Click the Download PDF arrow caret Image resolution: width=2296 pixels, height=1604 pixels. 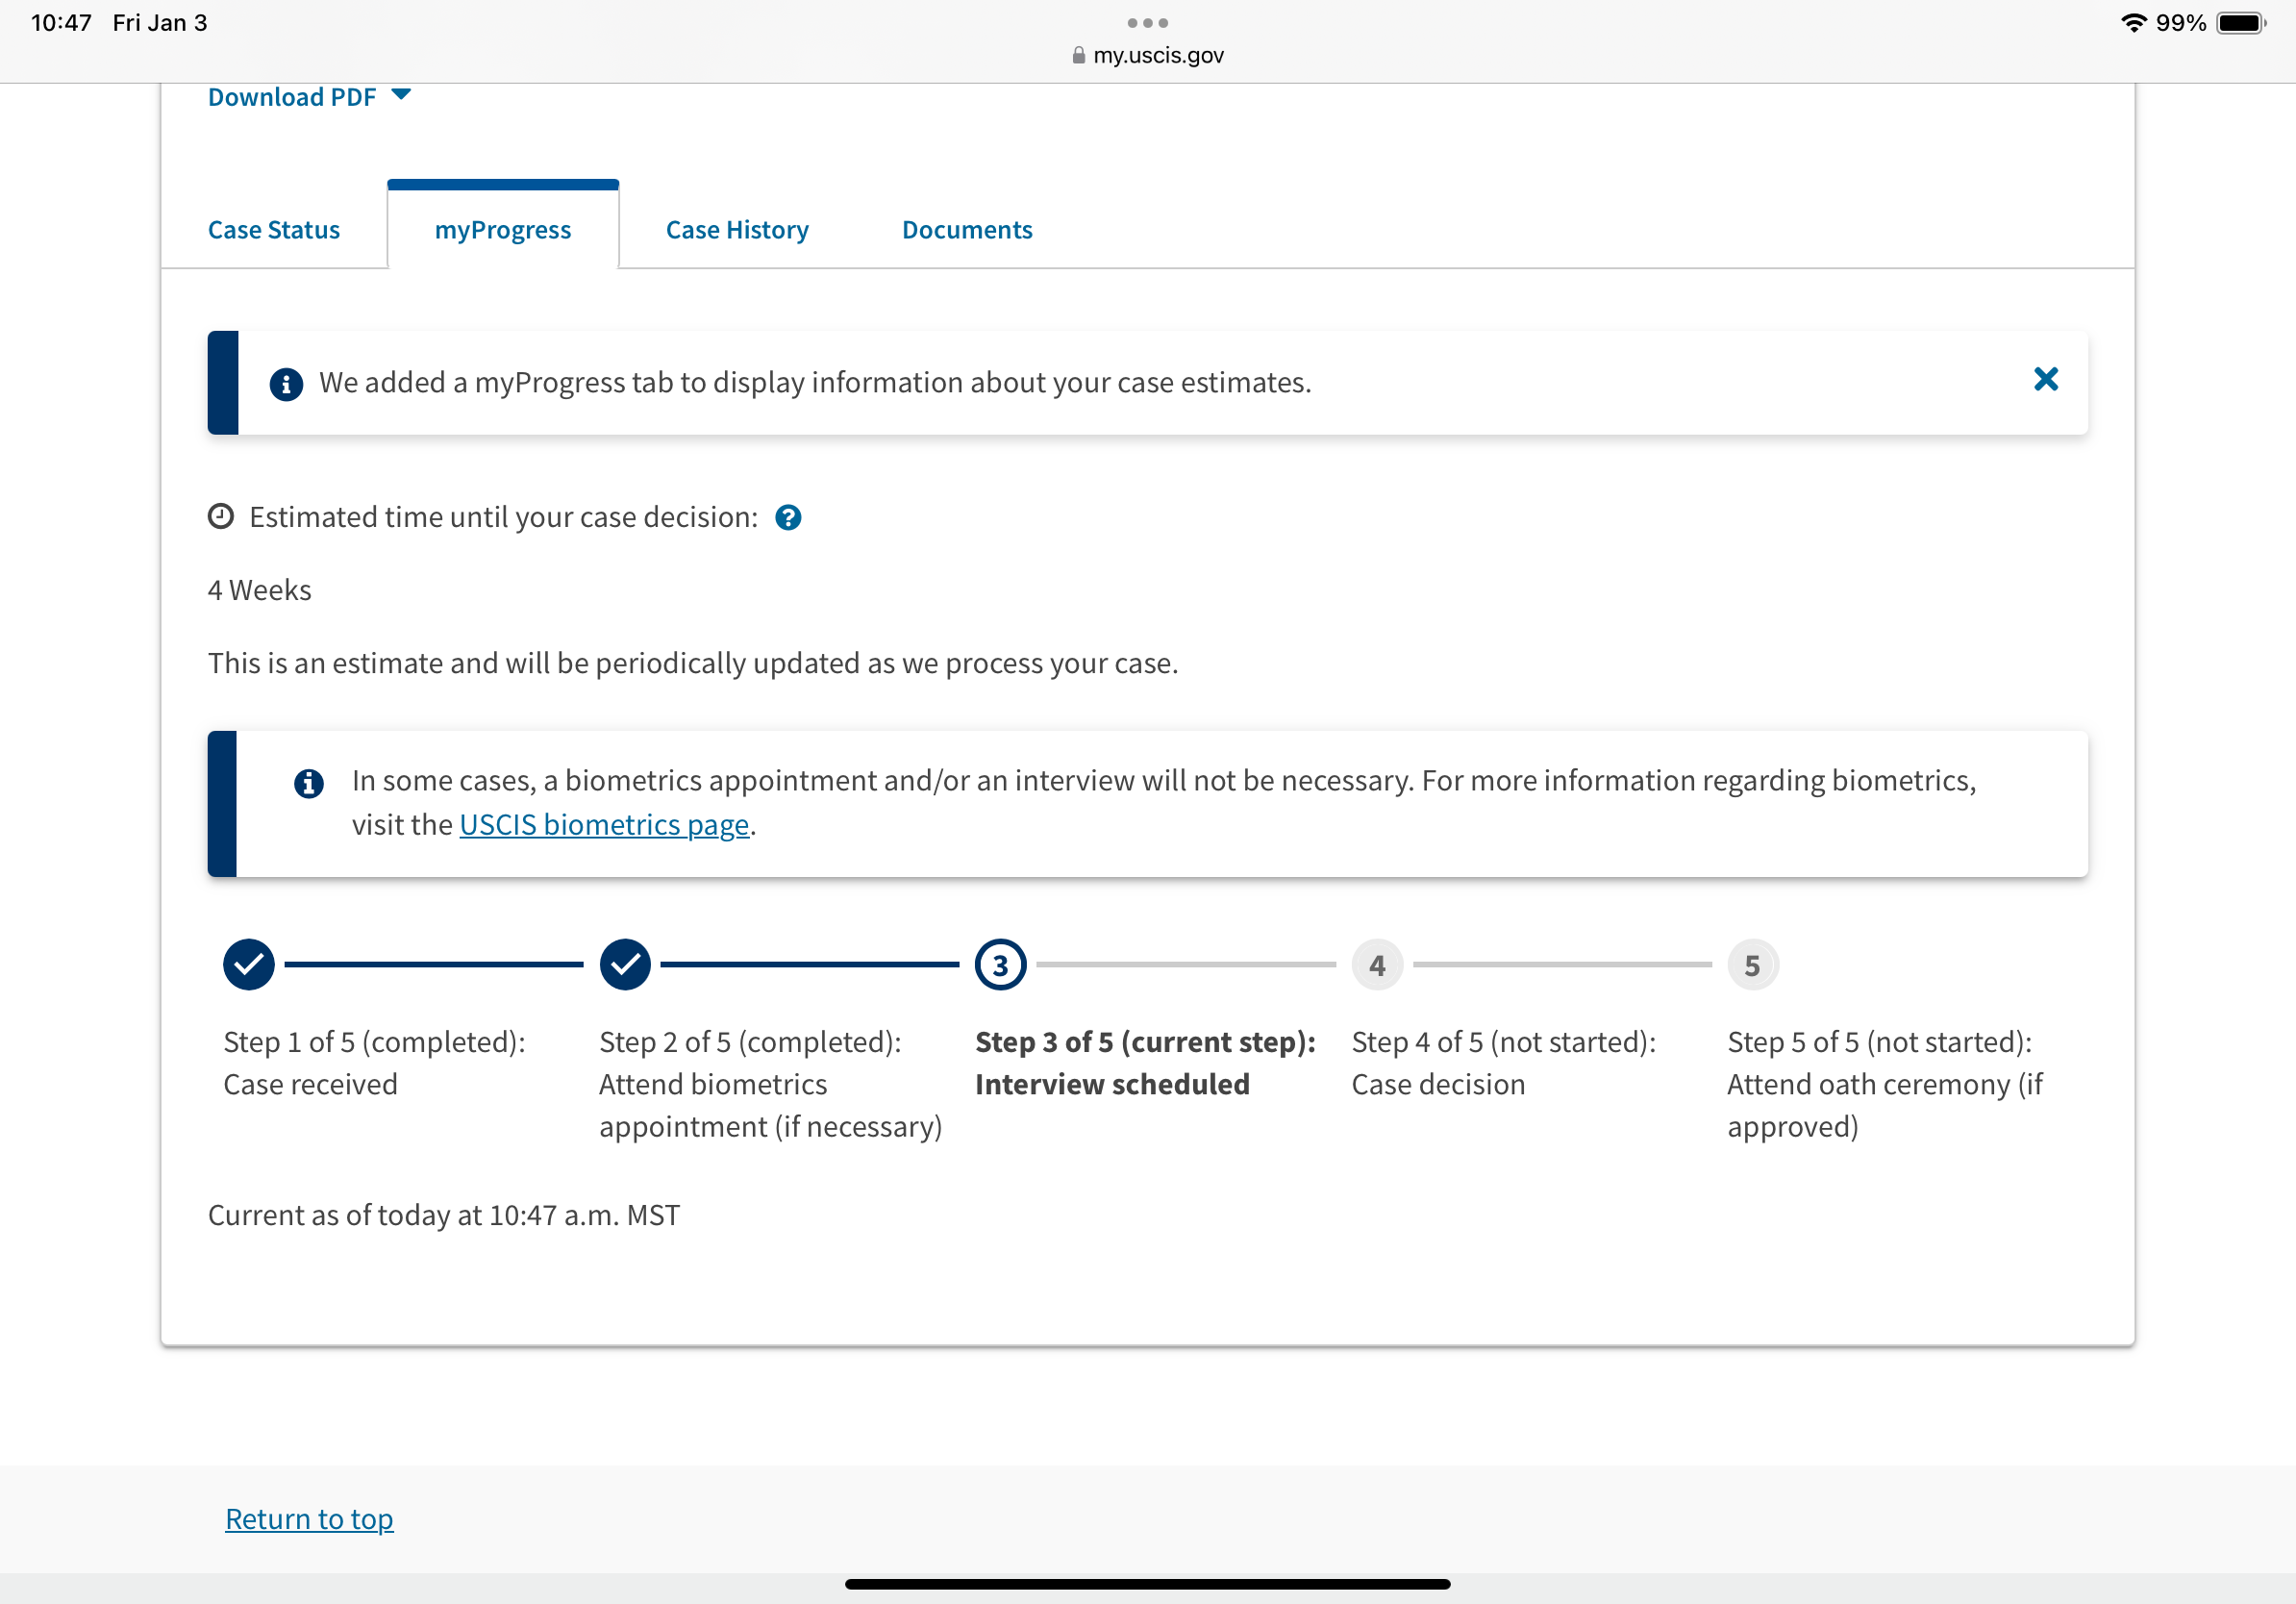click(x=401, y=95)
